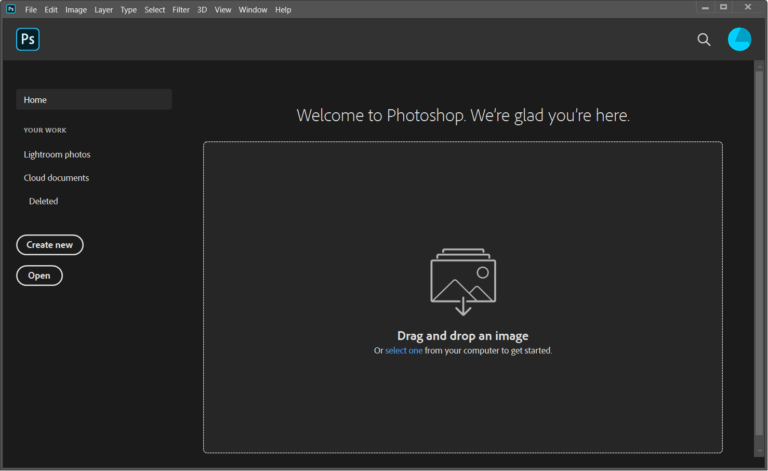Show Cloud documents
This screenshot has height=471, width=768.
(x=56, y=178)
